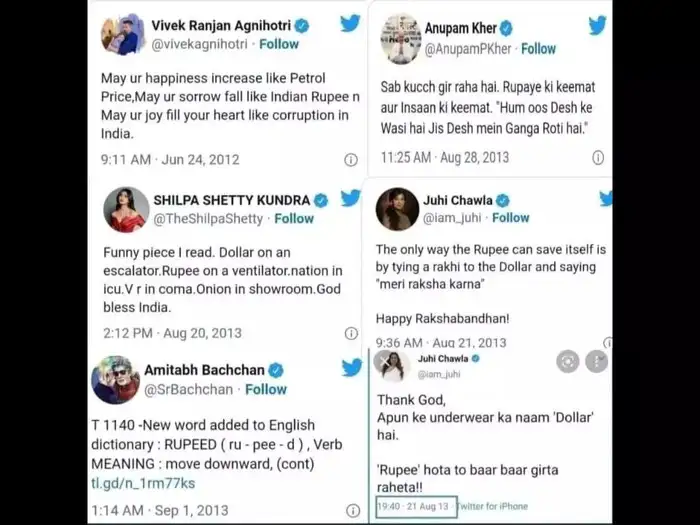Open the three-dot more options menu
700x525 pixels.
596,361
